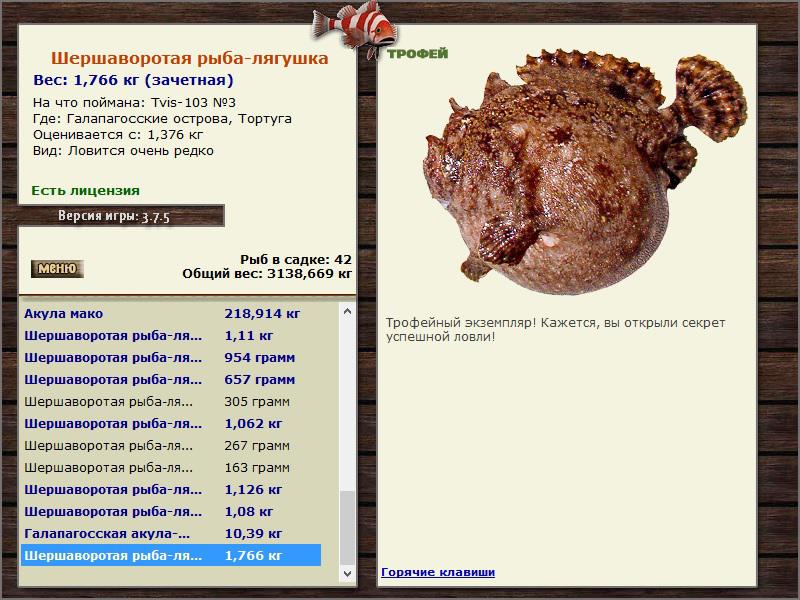
Task: Select the frogfish row weighing 1,11 кг
Action: tap(171, 335)
